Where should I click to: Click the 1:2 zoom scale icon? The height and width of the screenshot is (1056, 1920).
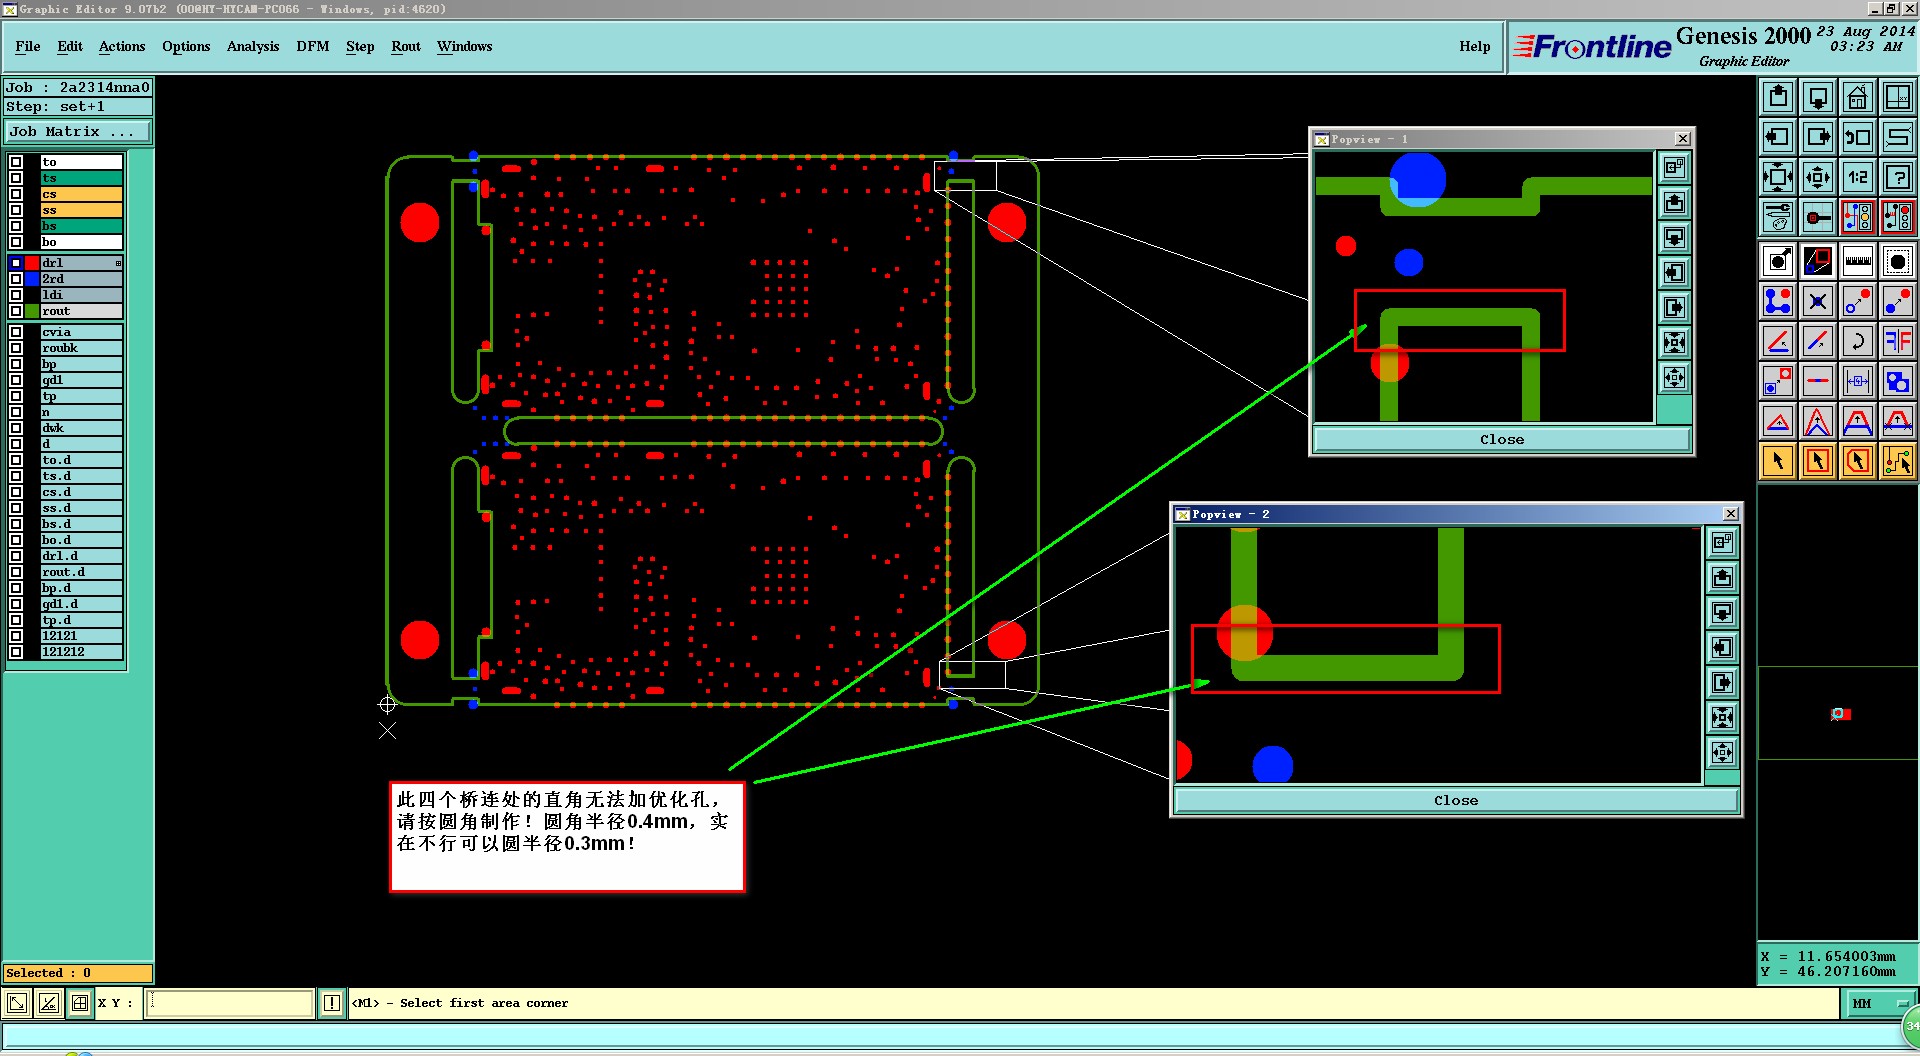(x=1858, y=177)
